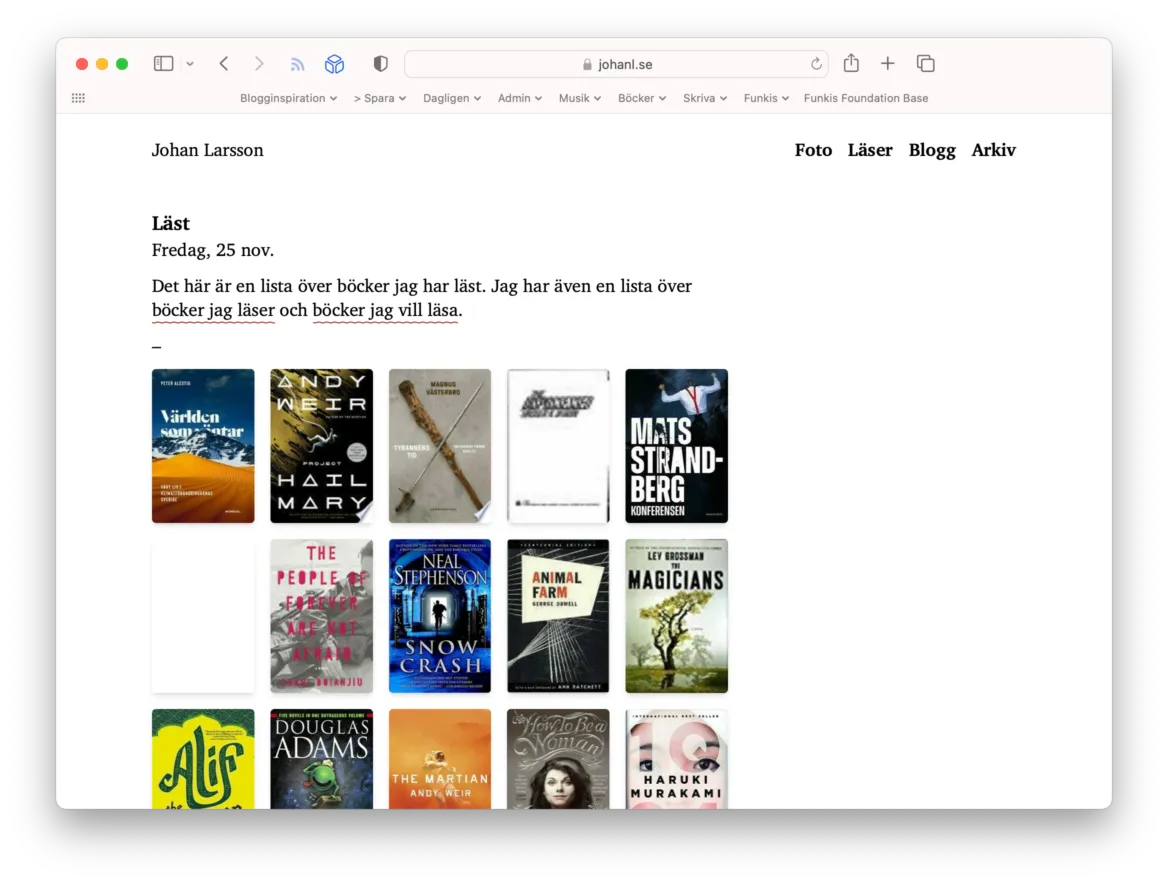Open How To Be a Woman cover
Image resolution: width=1168 pixels, height=883 pixels.
coord(559,759)
